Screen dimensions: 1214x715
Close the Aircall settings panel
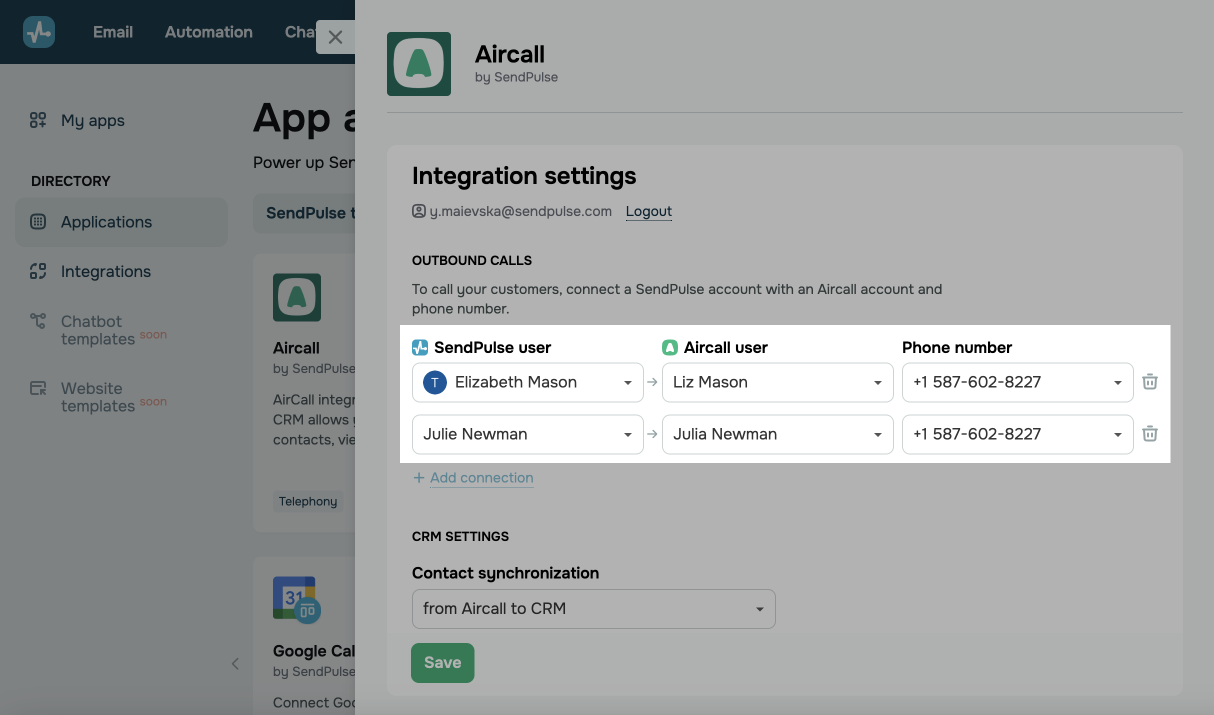click(335, 37)
